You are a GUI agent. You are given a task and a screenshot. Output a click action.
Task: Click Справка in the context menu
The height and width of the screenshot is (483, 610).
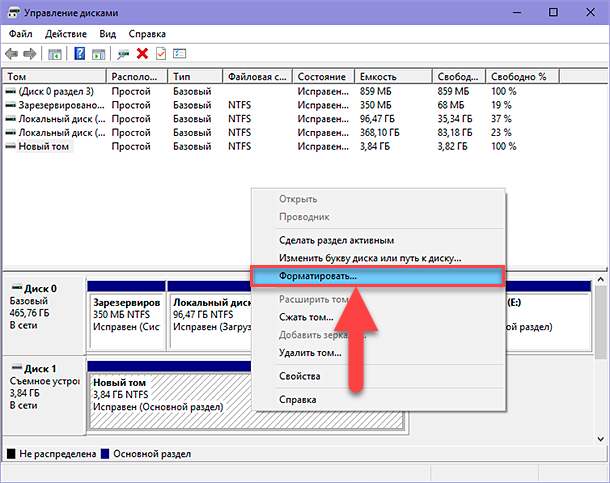pyautogui.click(x=377, y=400)
